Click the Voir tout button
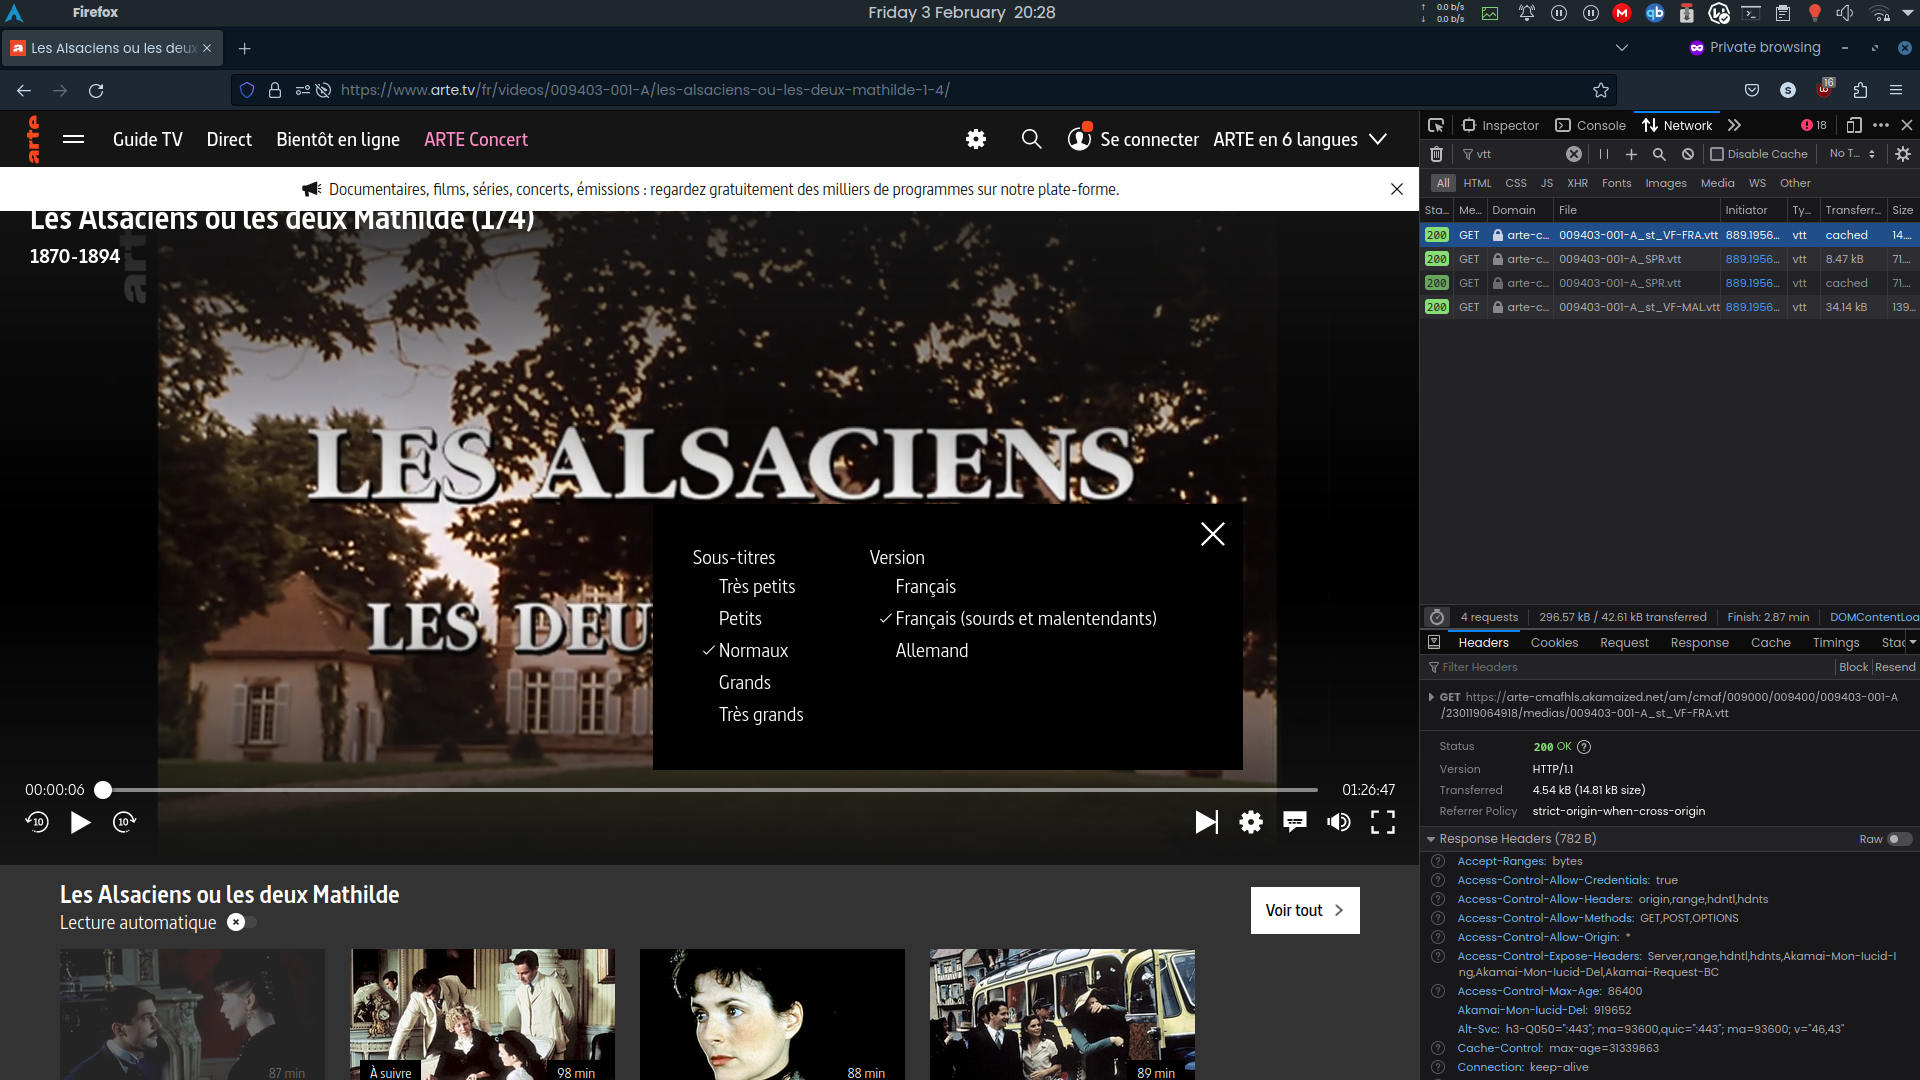This screenshot has width=1920, height=1080. tap(1304, 910)
